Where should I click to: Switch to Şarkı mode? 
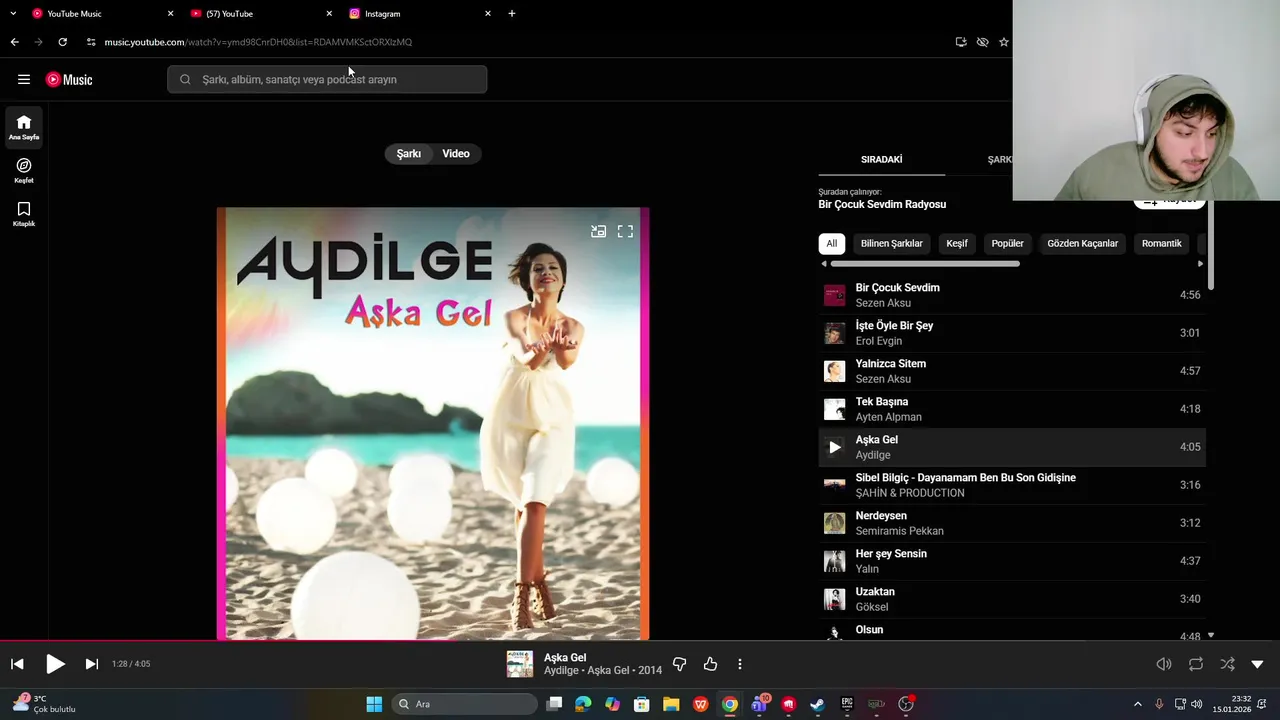(409, 153)
